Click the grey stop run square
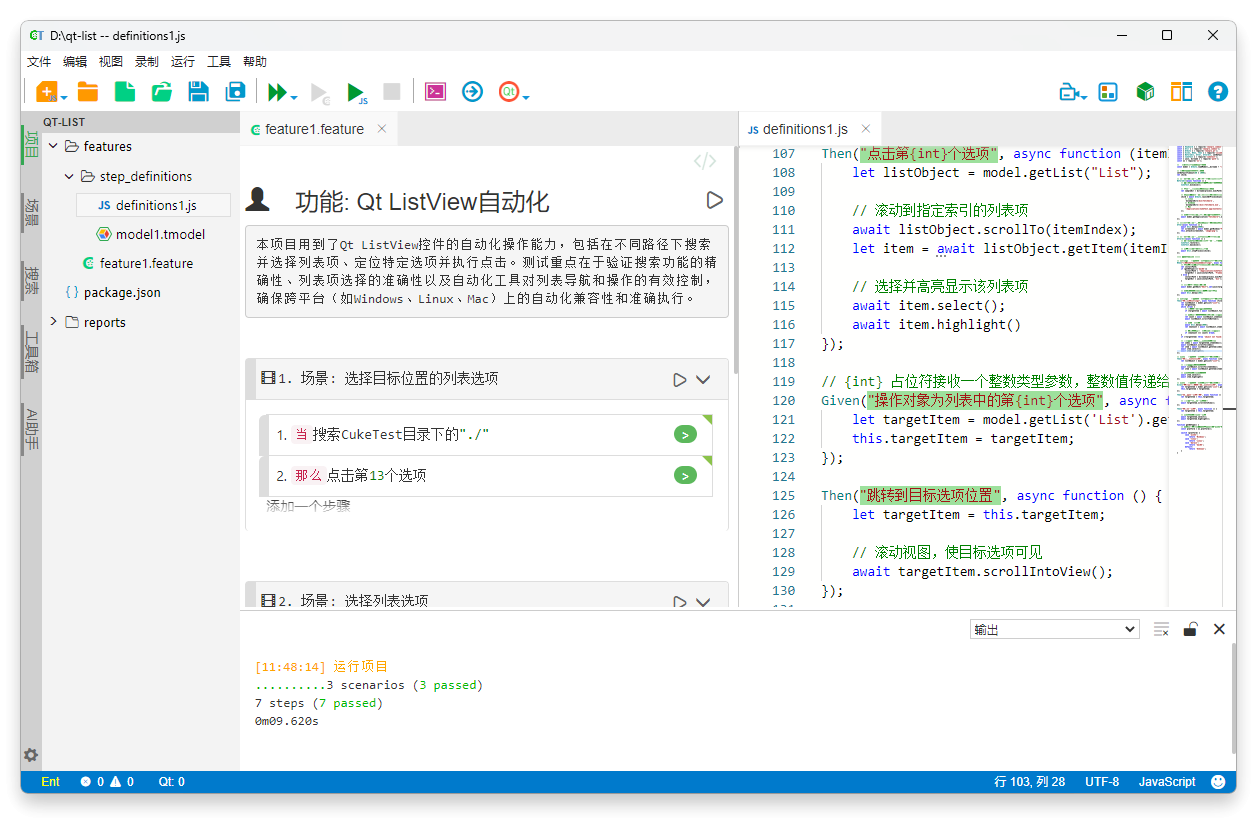 point(392,92)
